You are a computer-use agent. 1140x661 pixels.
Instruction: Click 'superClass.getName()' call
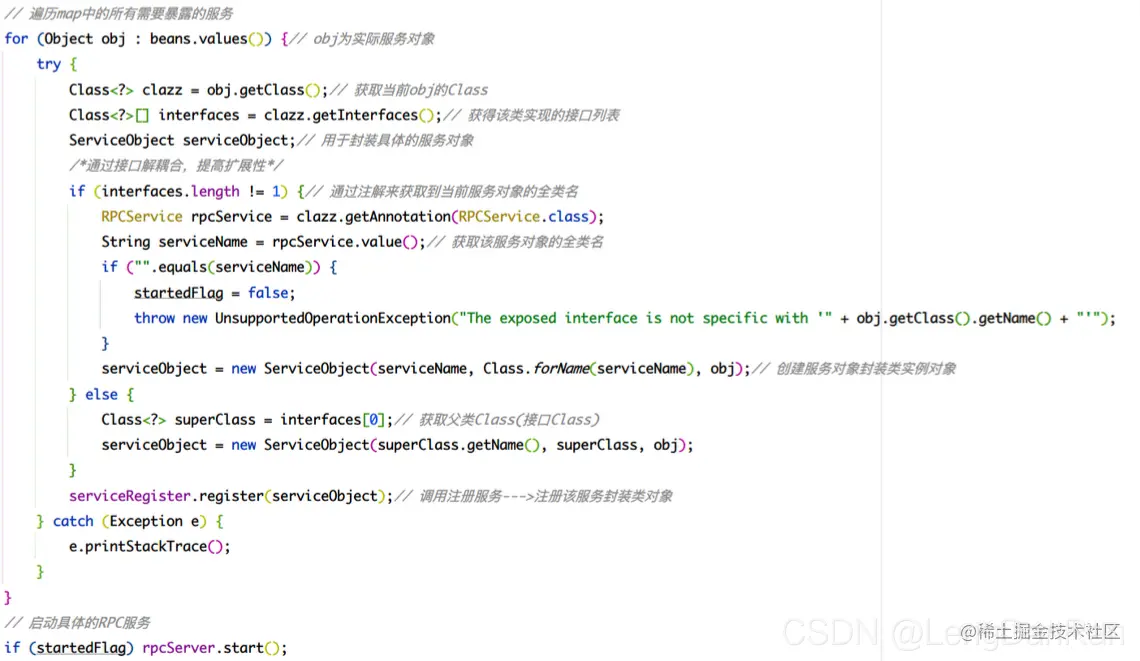point(459,445)
